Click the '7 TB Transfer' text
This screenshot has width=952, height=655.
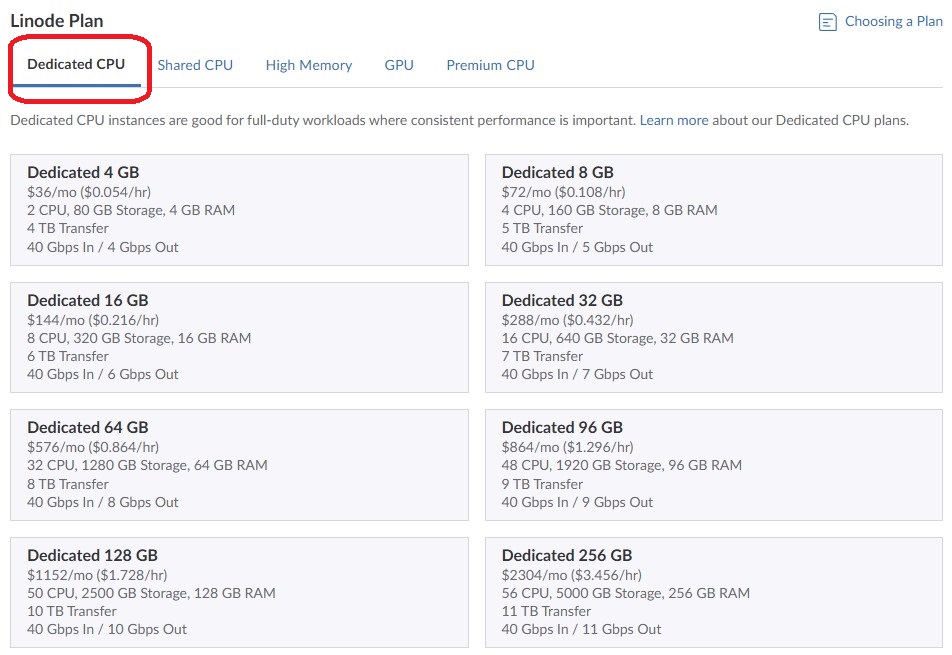click(542, 356)
